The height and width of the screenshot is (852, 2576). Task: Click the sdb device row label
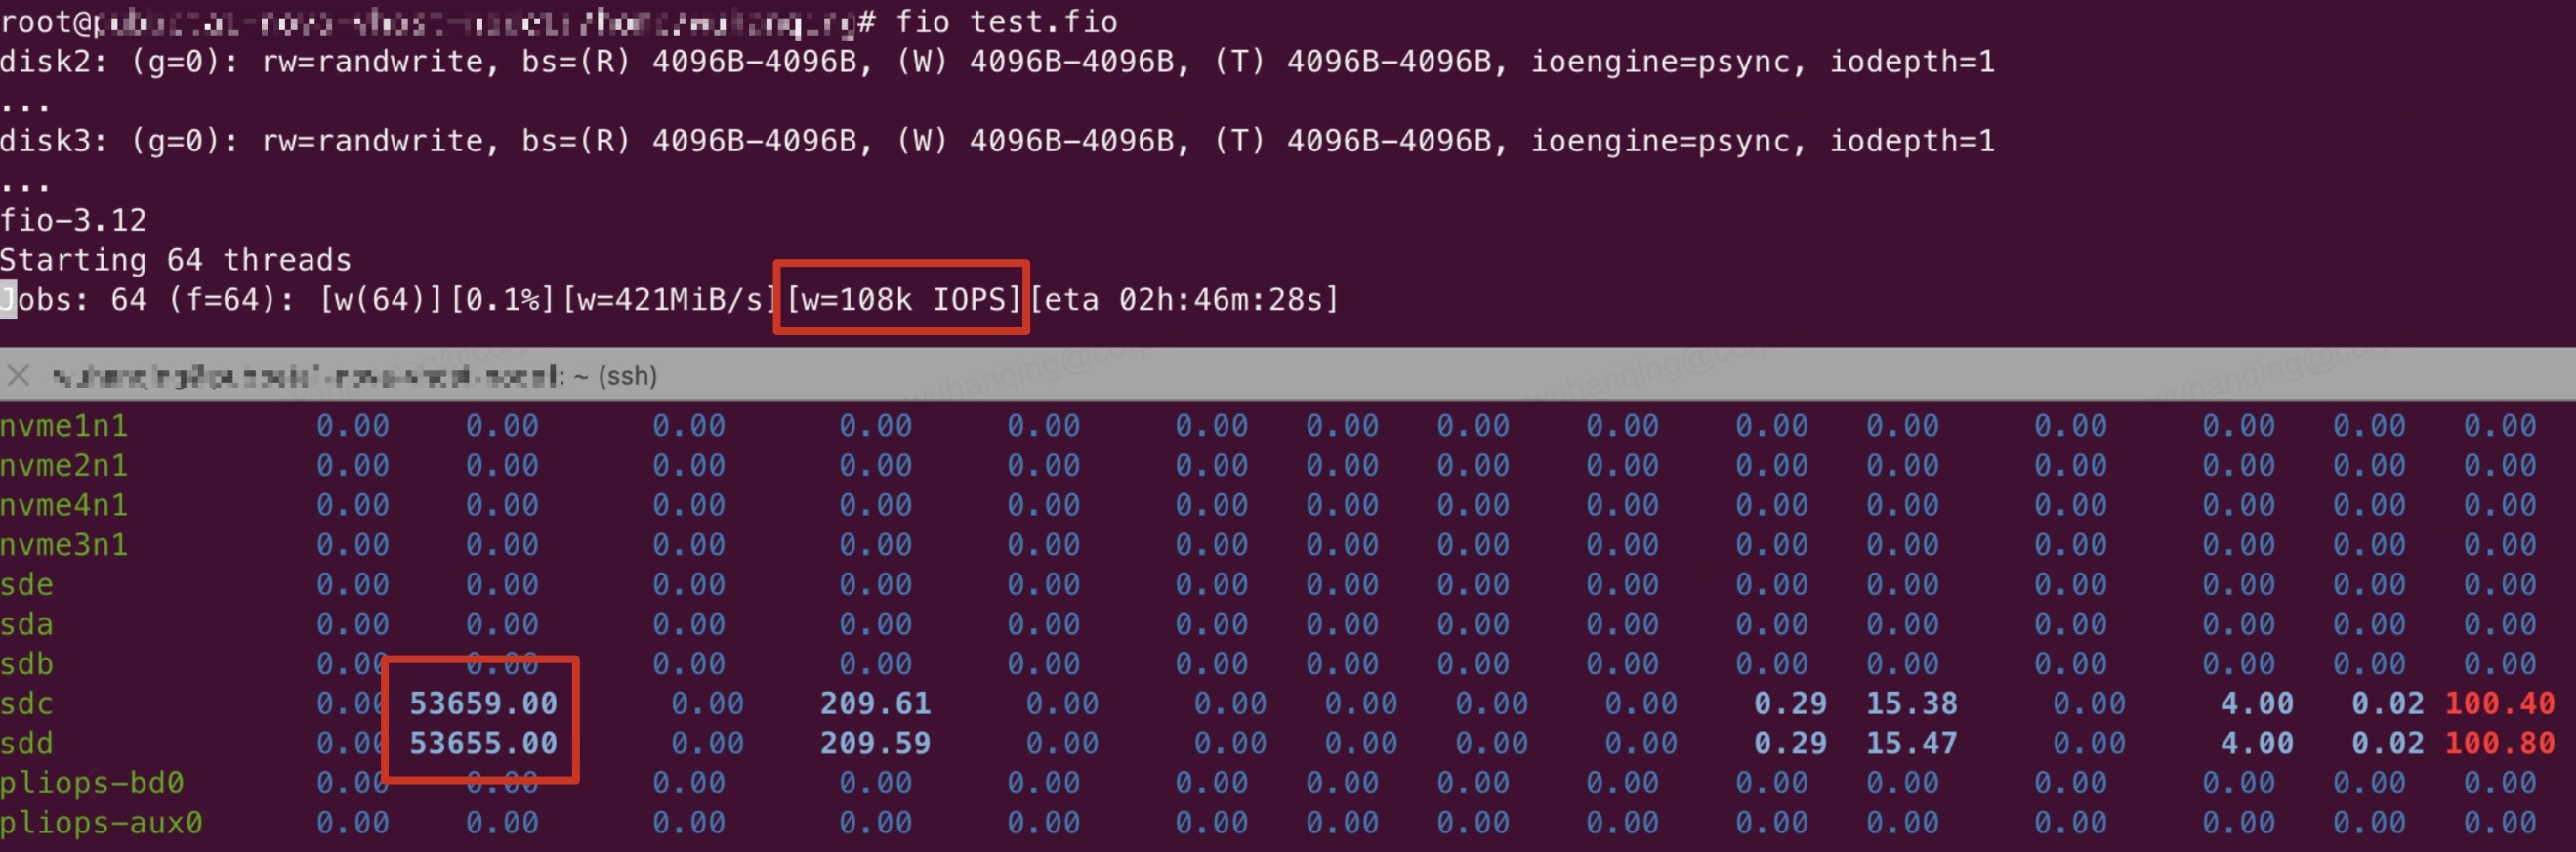[x=27, y=664]
